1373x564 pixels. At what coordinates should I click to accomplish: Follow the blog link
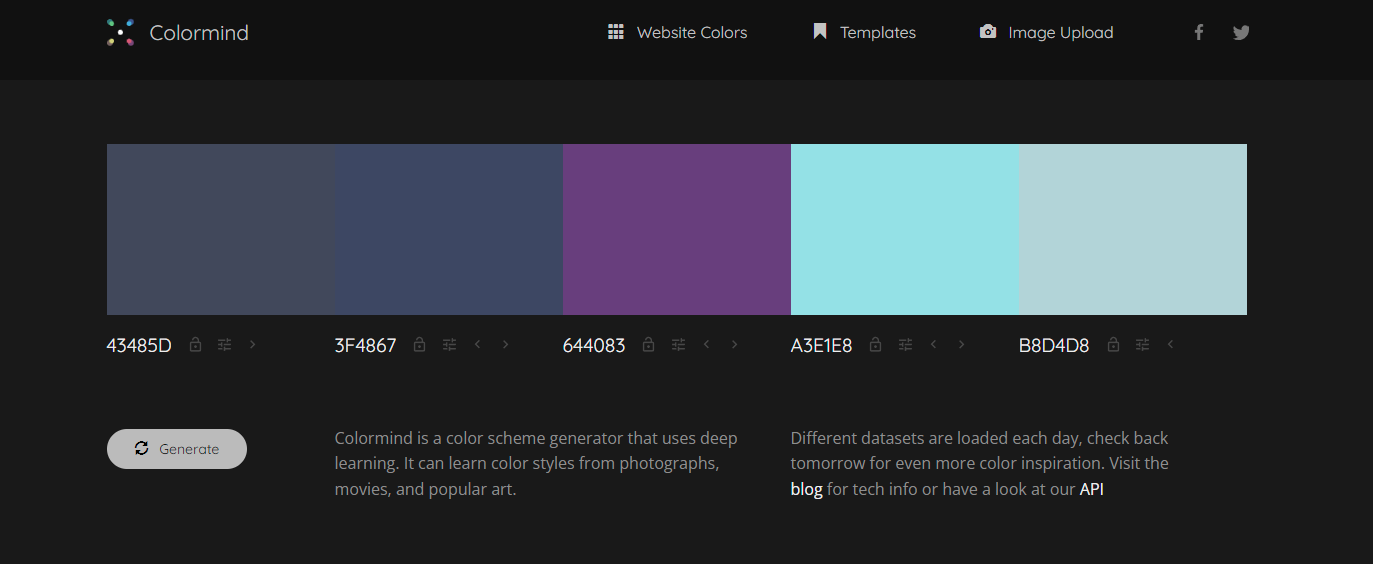pyautogui.click(x=806, y=490)
